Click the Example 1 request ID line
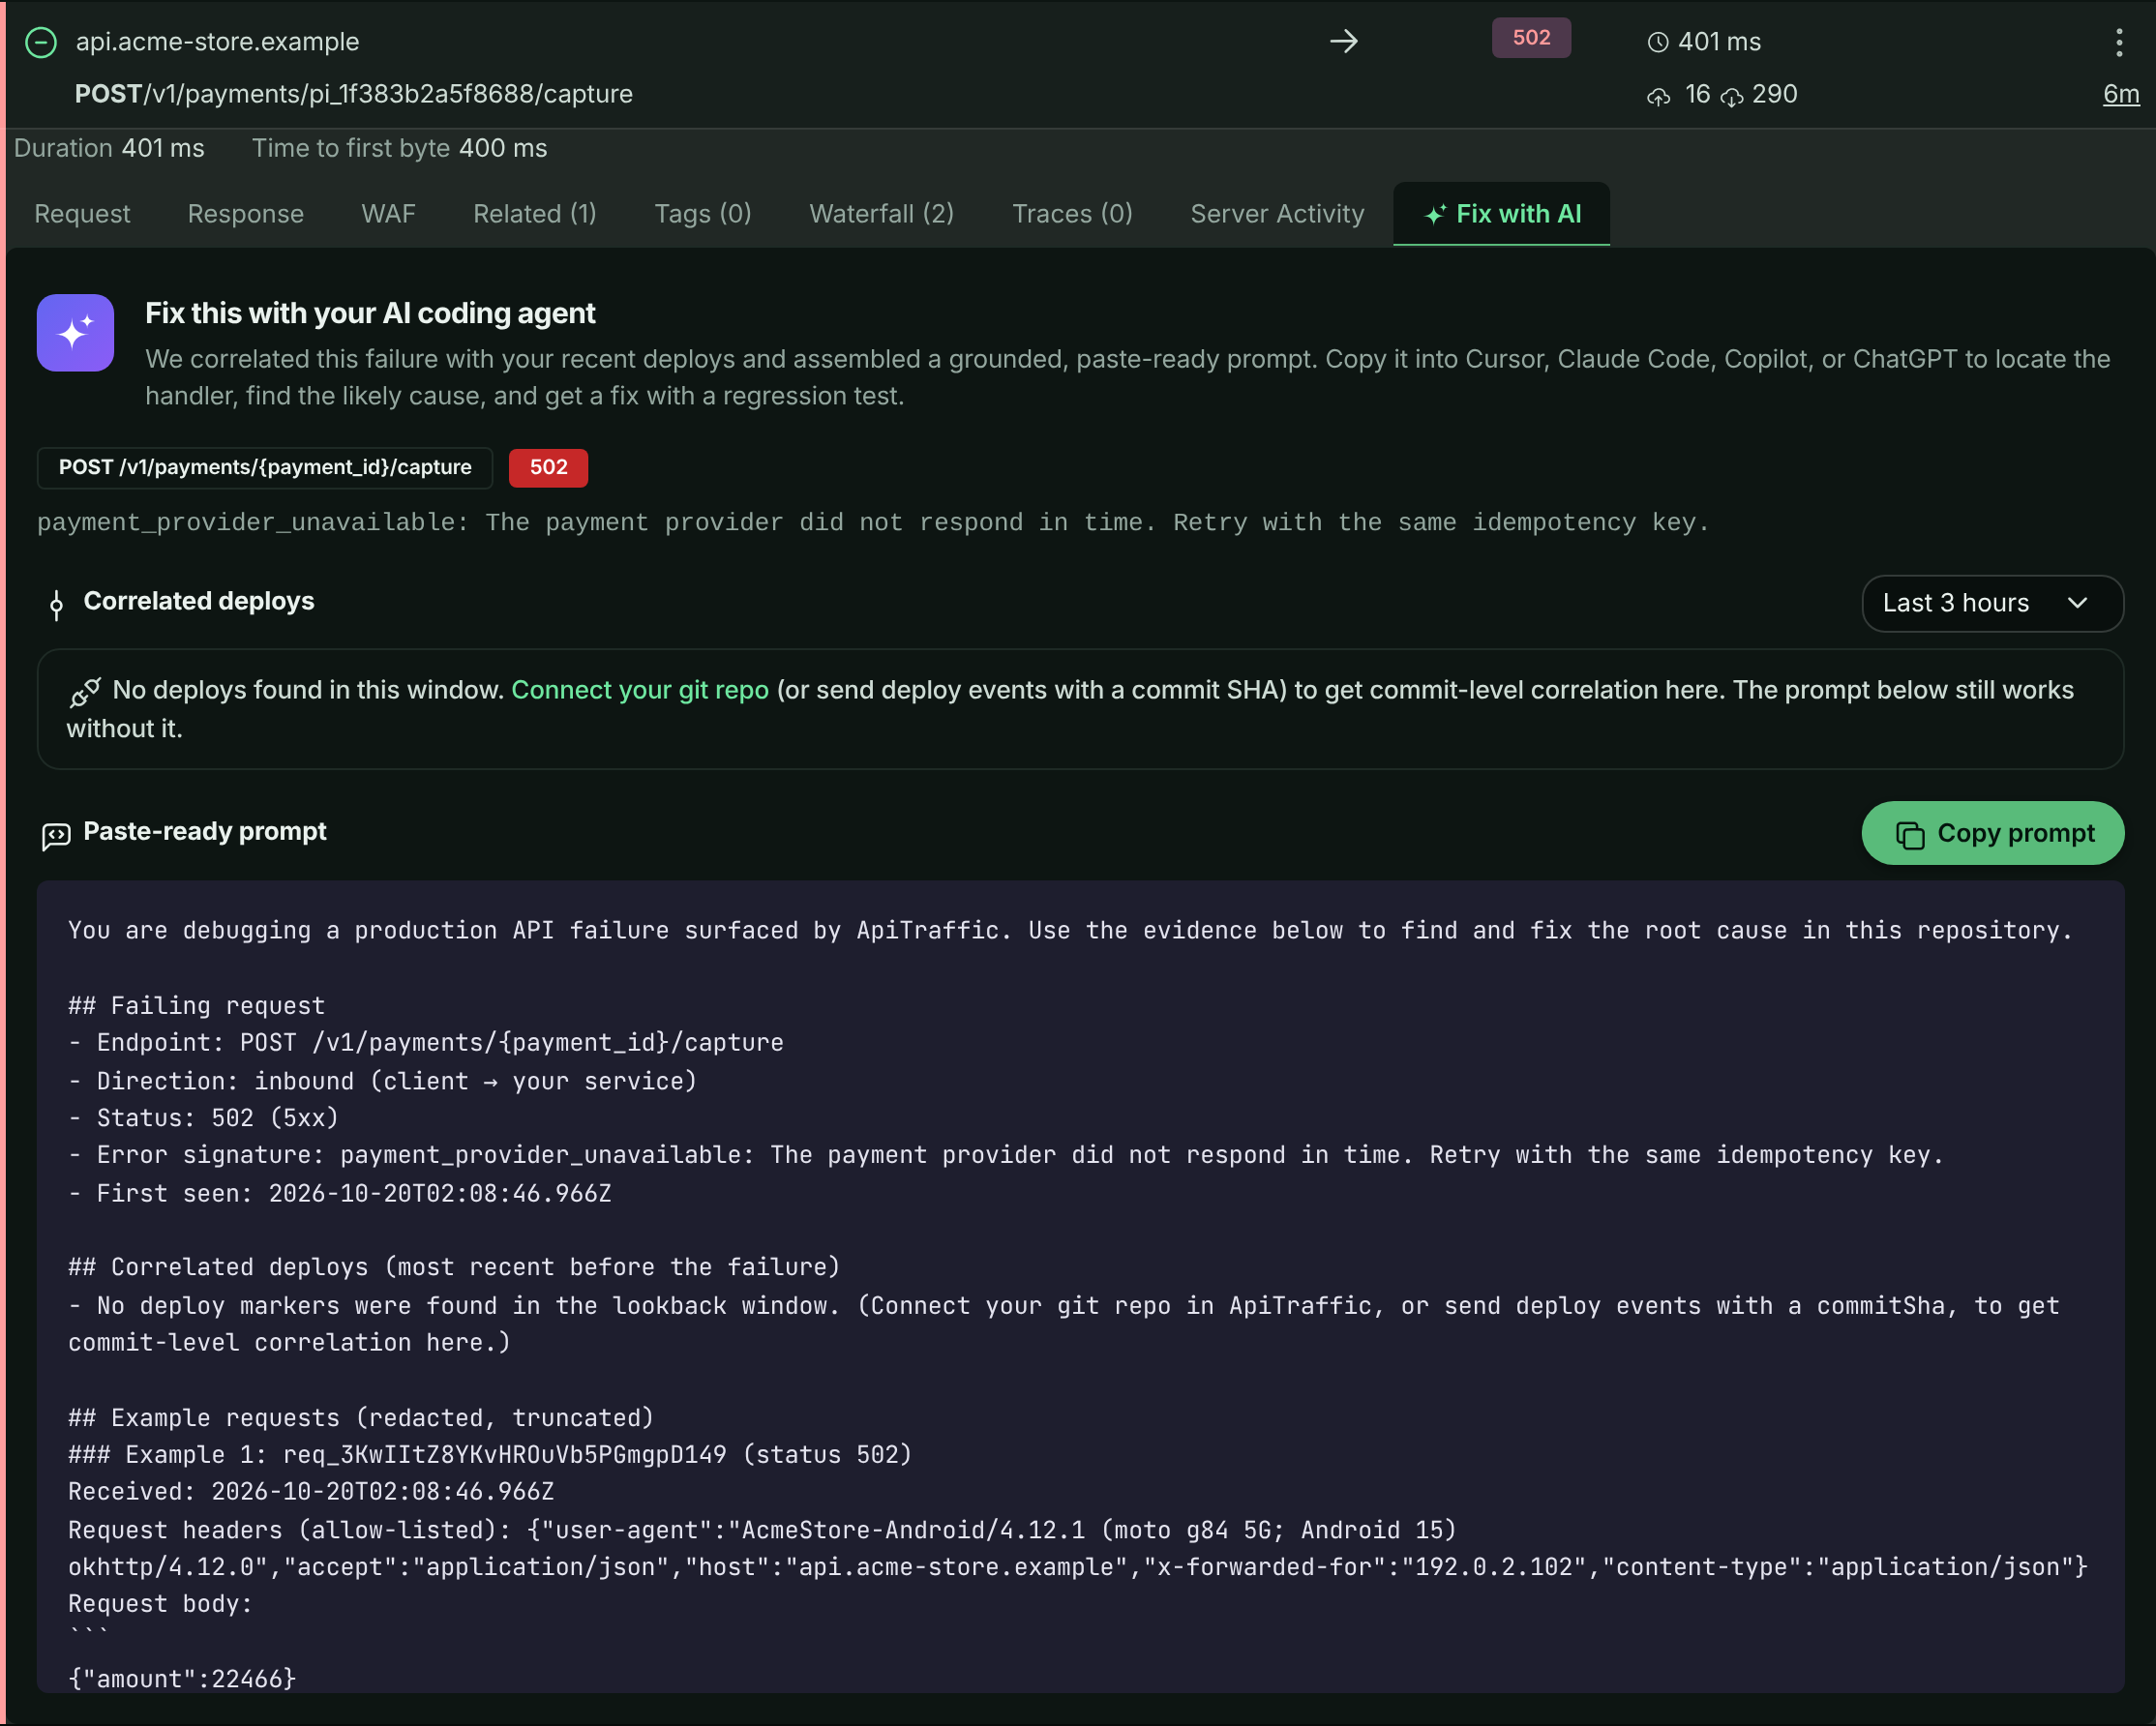The height and width of the screenshot is (1726, 2156). pos(490,1455)
